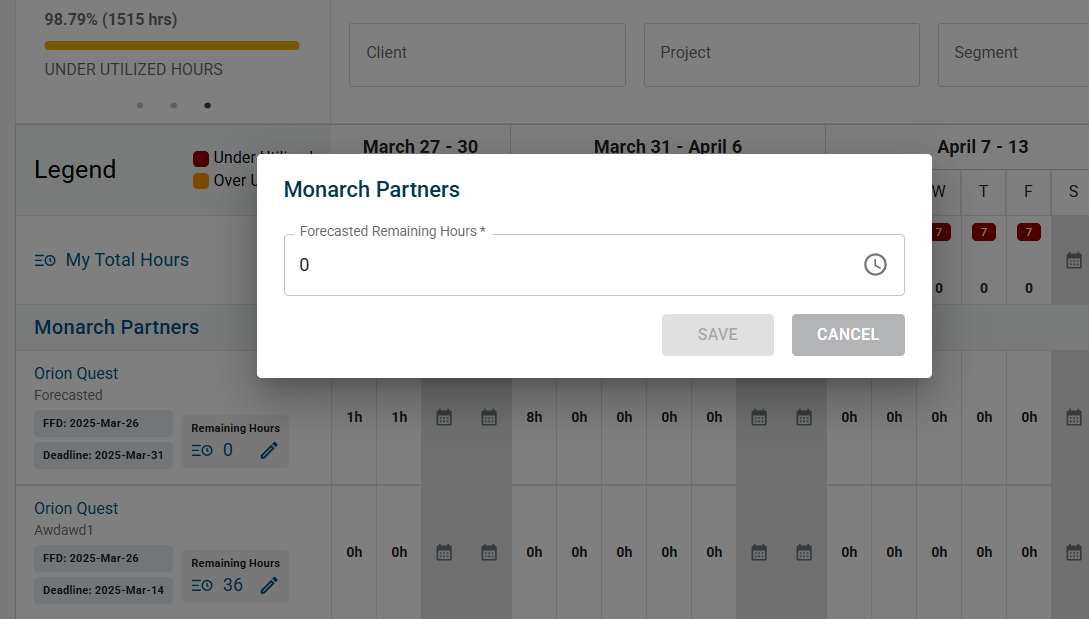Select the first carousel dot under utilization card
Viewport: 1089px width, 619px height.
coord(140,106)
